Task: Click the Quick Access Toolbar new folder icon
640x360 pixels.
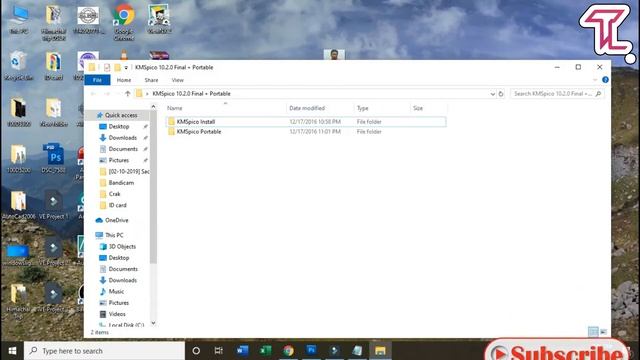Action: pyautogui.click(x=118, y=68)
